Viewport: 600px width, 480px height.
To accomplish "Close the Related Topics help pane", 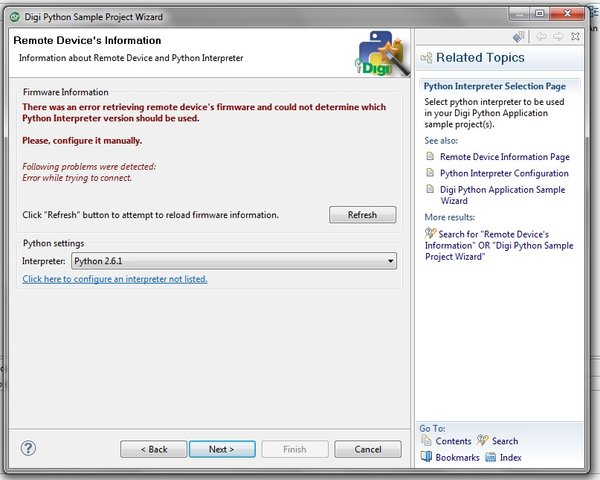I will (x=575, y=37).
